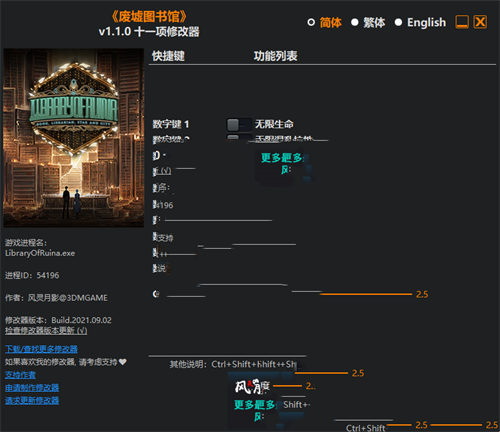
Task: Click the heart icon after 请考虑支持
Action: coord(122,362)
